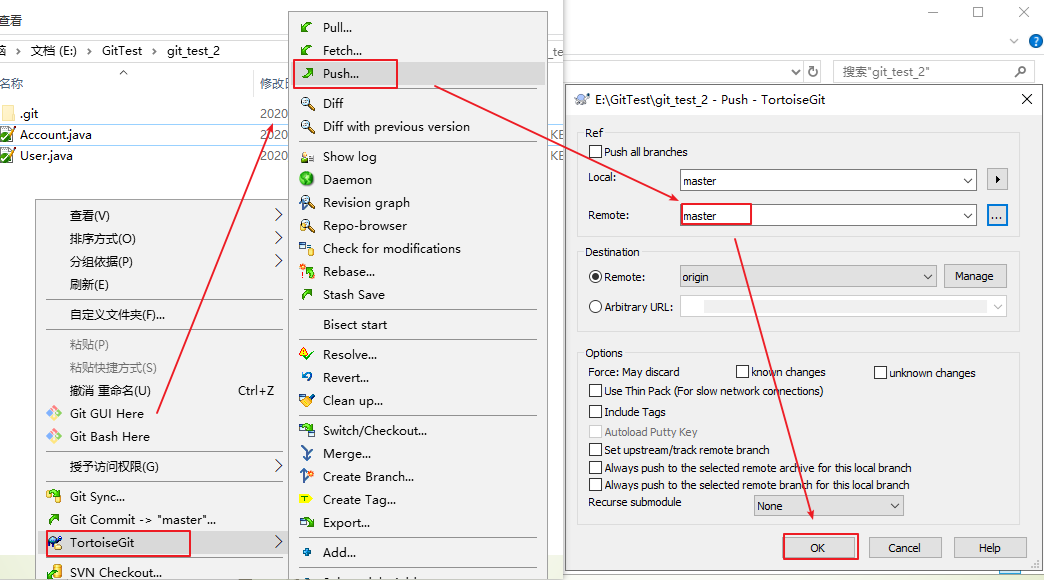The image size is (1044, 580).
Task: Click the Repo-browser icon
Action: (x=306, y=226)
